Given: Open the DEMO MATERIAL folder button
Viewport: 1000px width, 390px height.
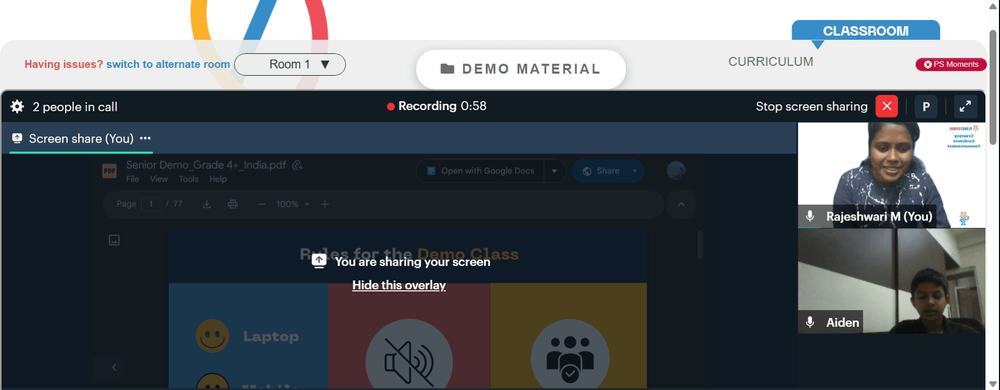Looking at the screenshot, I should point(520,69).
